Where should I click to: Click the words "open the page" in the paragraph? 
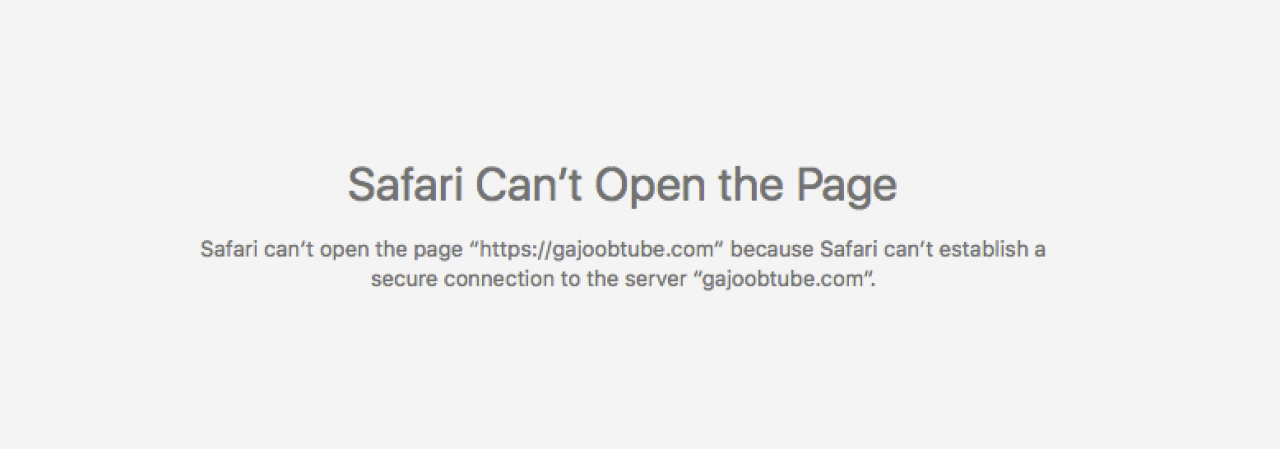(x=391, y=249)
